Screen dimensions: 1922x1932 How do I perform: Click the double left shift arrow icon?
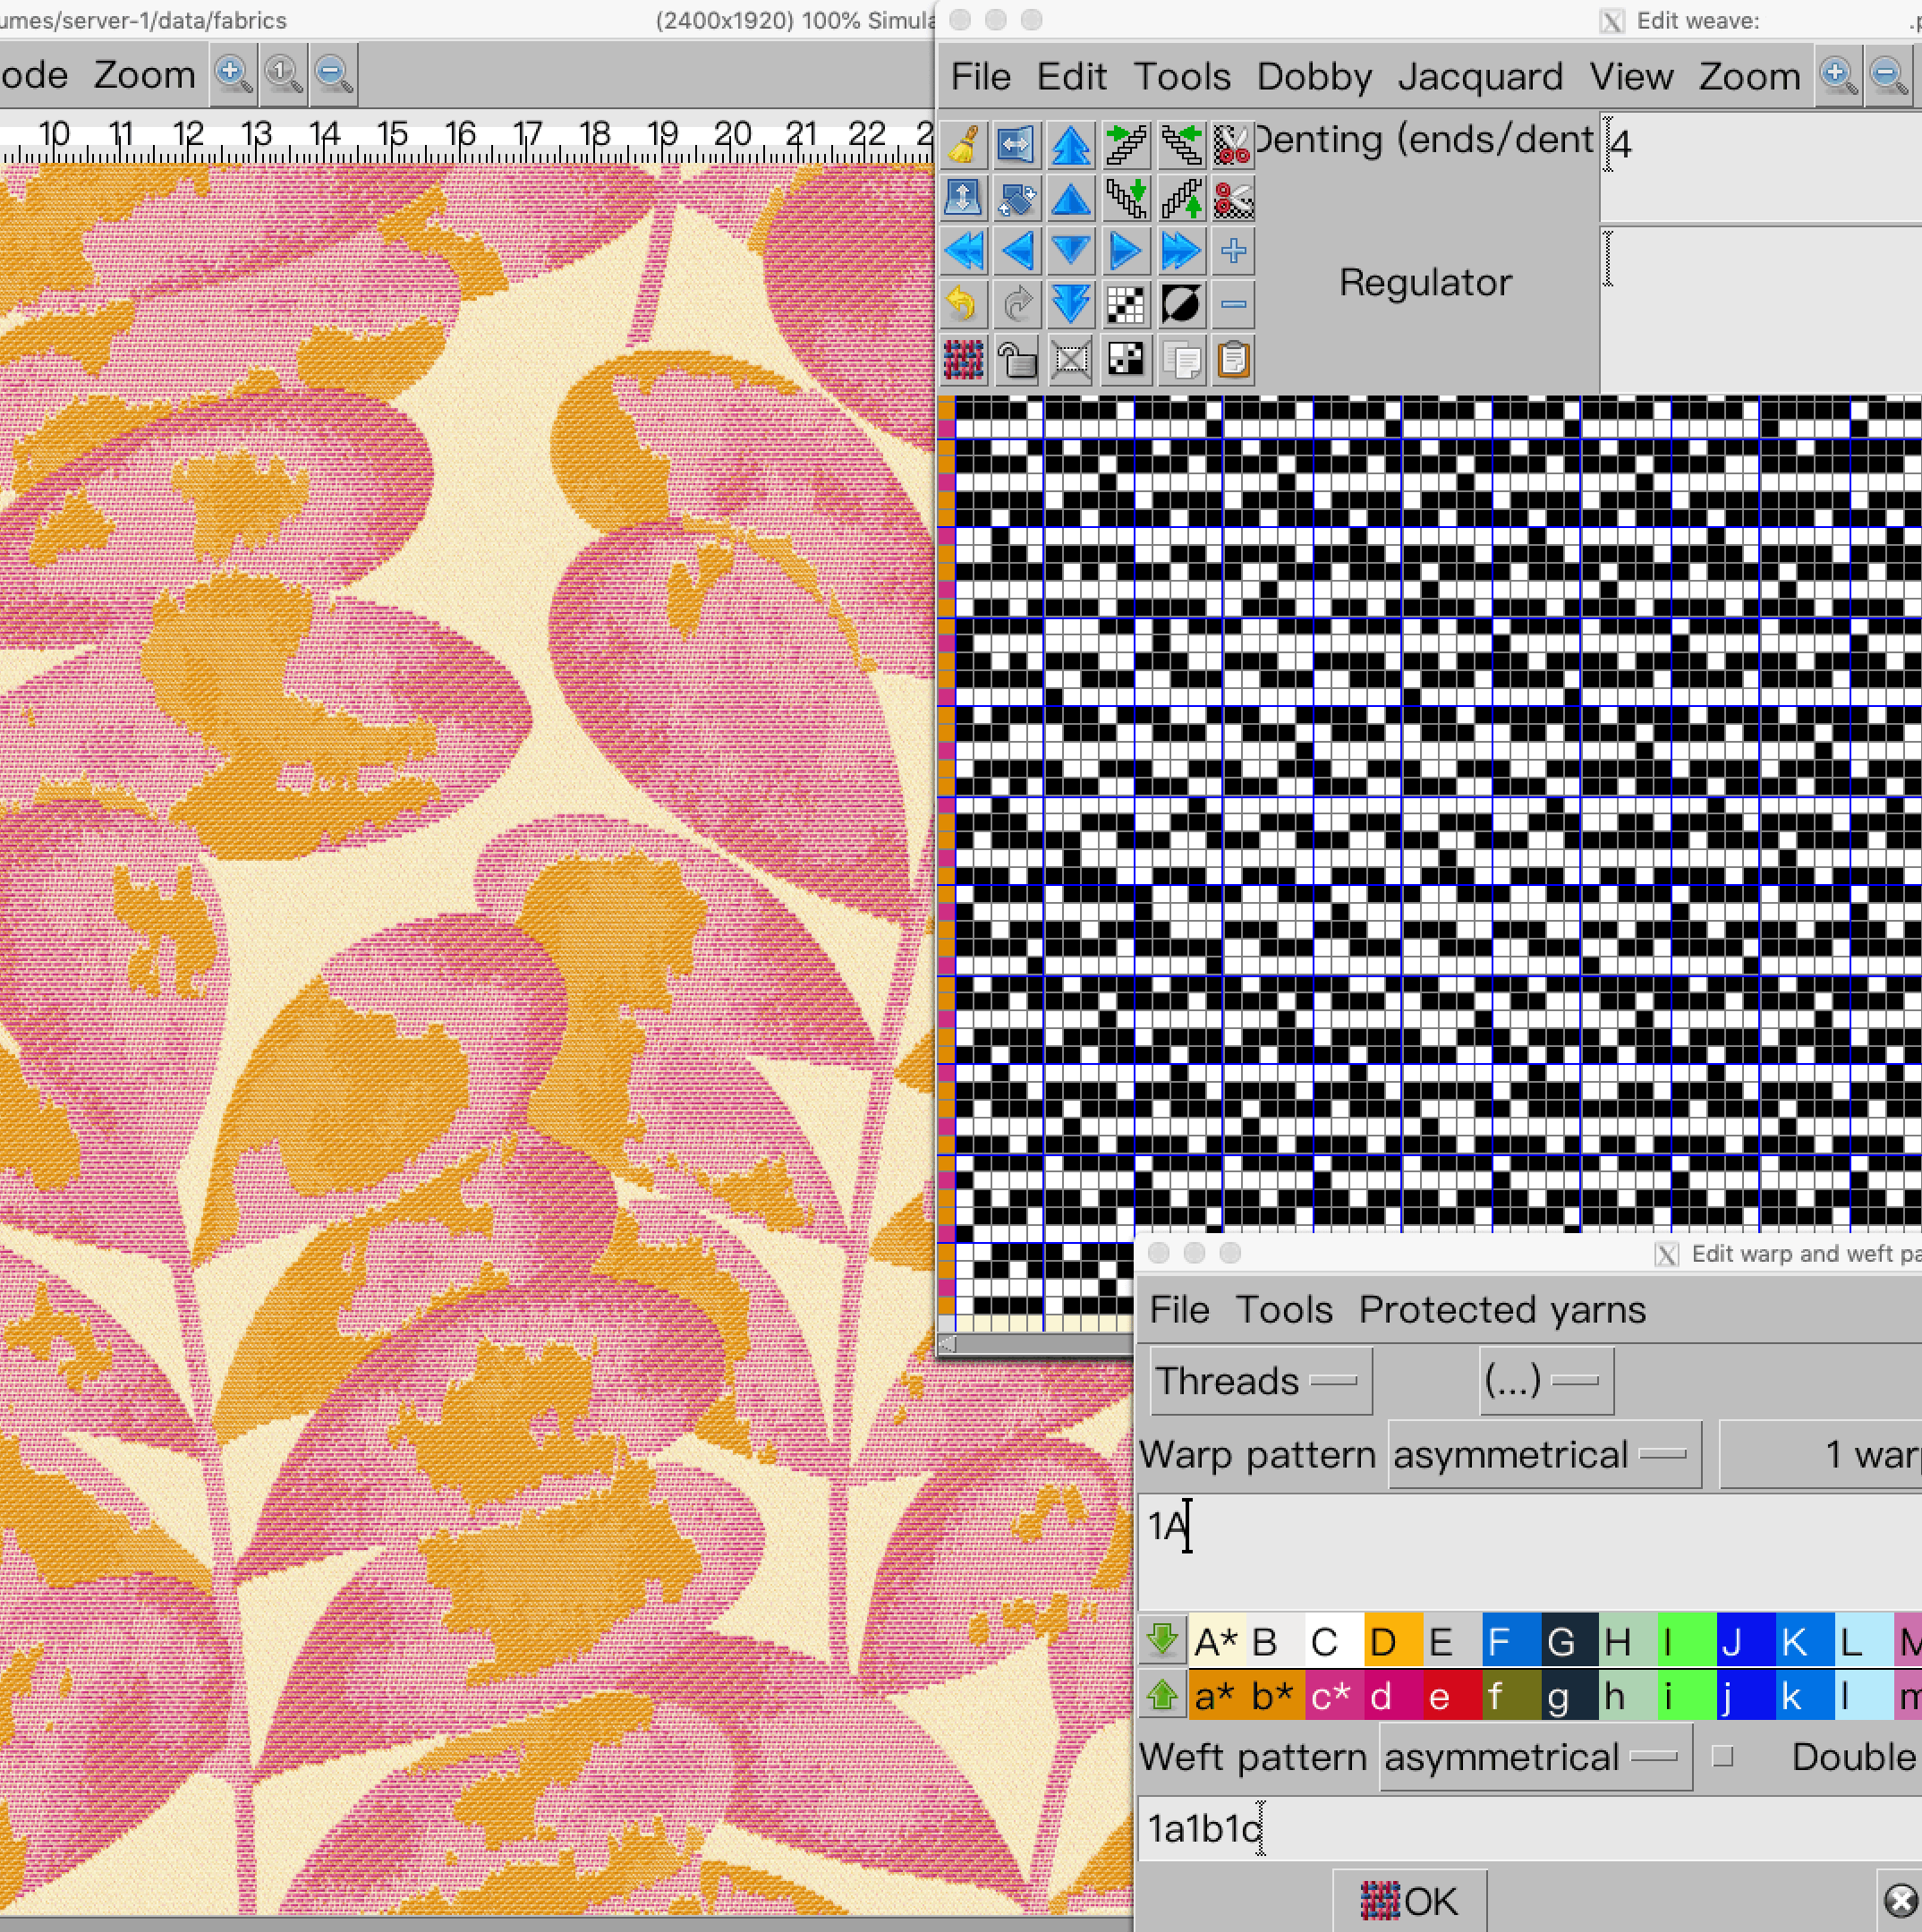pos(963,251)
